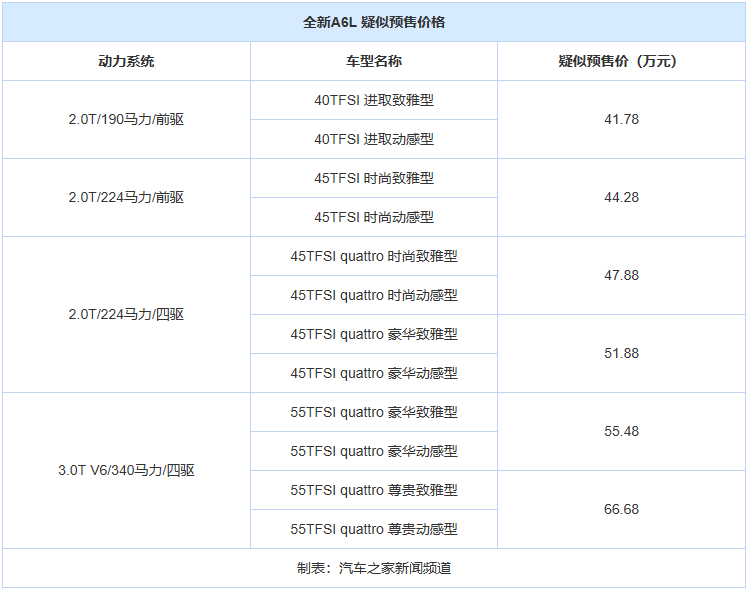The width and height of the screenshot is (750, 590).
Task: Click 55TFSI quattro 豪华动感型
Action: point(374,451)
